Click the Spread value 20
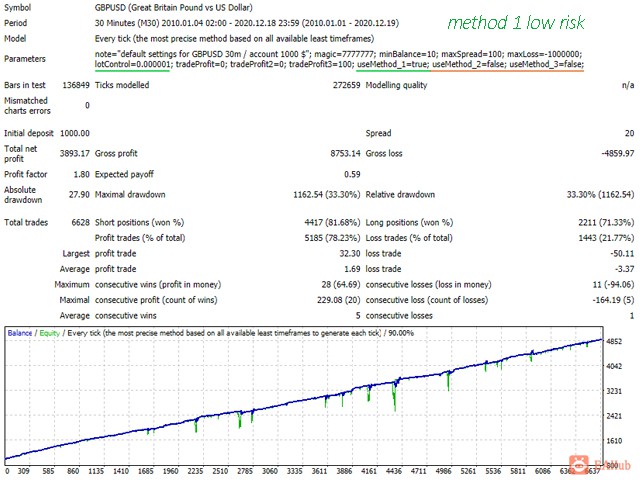Image resolution: width=640 pixels, height=480 pixels. [x=629, y=133]
